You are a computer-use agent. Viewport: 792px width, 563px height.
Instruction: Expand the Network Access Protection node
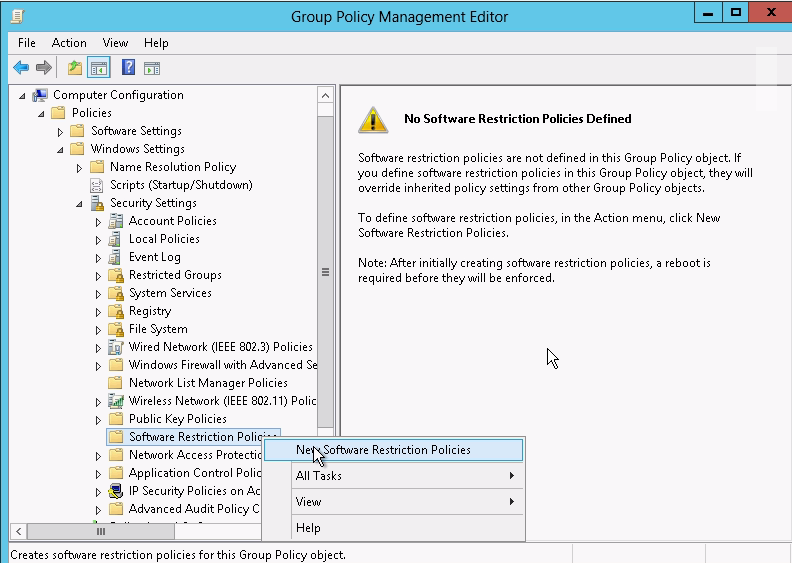[98, 455]
